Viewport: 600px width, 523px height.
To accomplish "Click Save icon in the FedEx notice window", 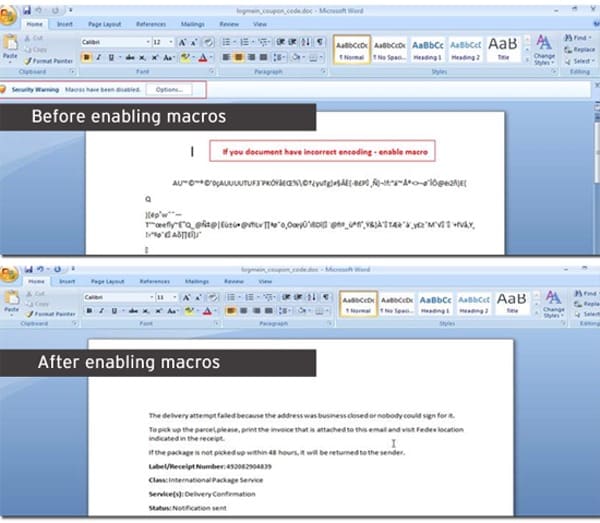I will click(x=29, y=269).
